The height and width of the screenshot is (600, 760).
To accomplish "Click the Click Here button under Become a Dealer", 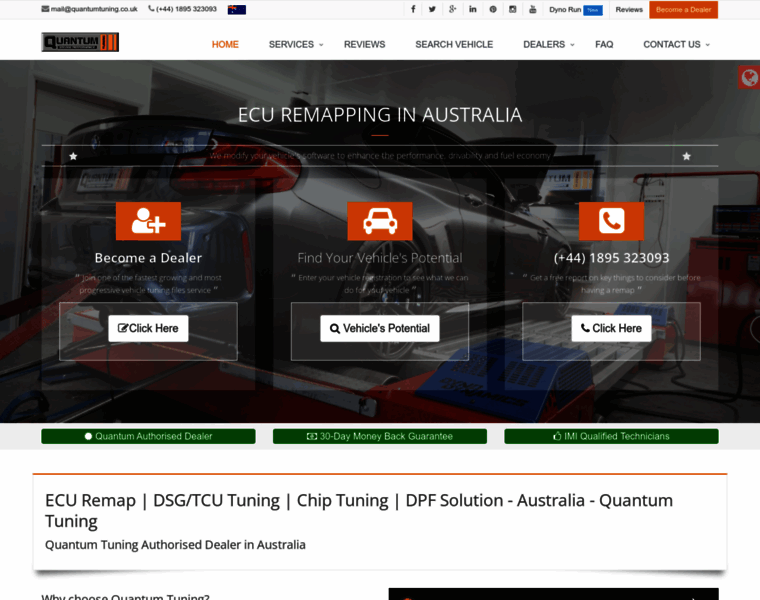I will (x=148, y=329).
